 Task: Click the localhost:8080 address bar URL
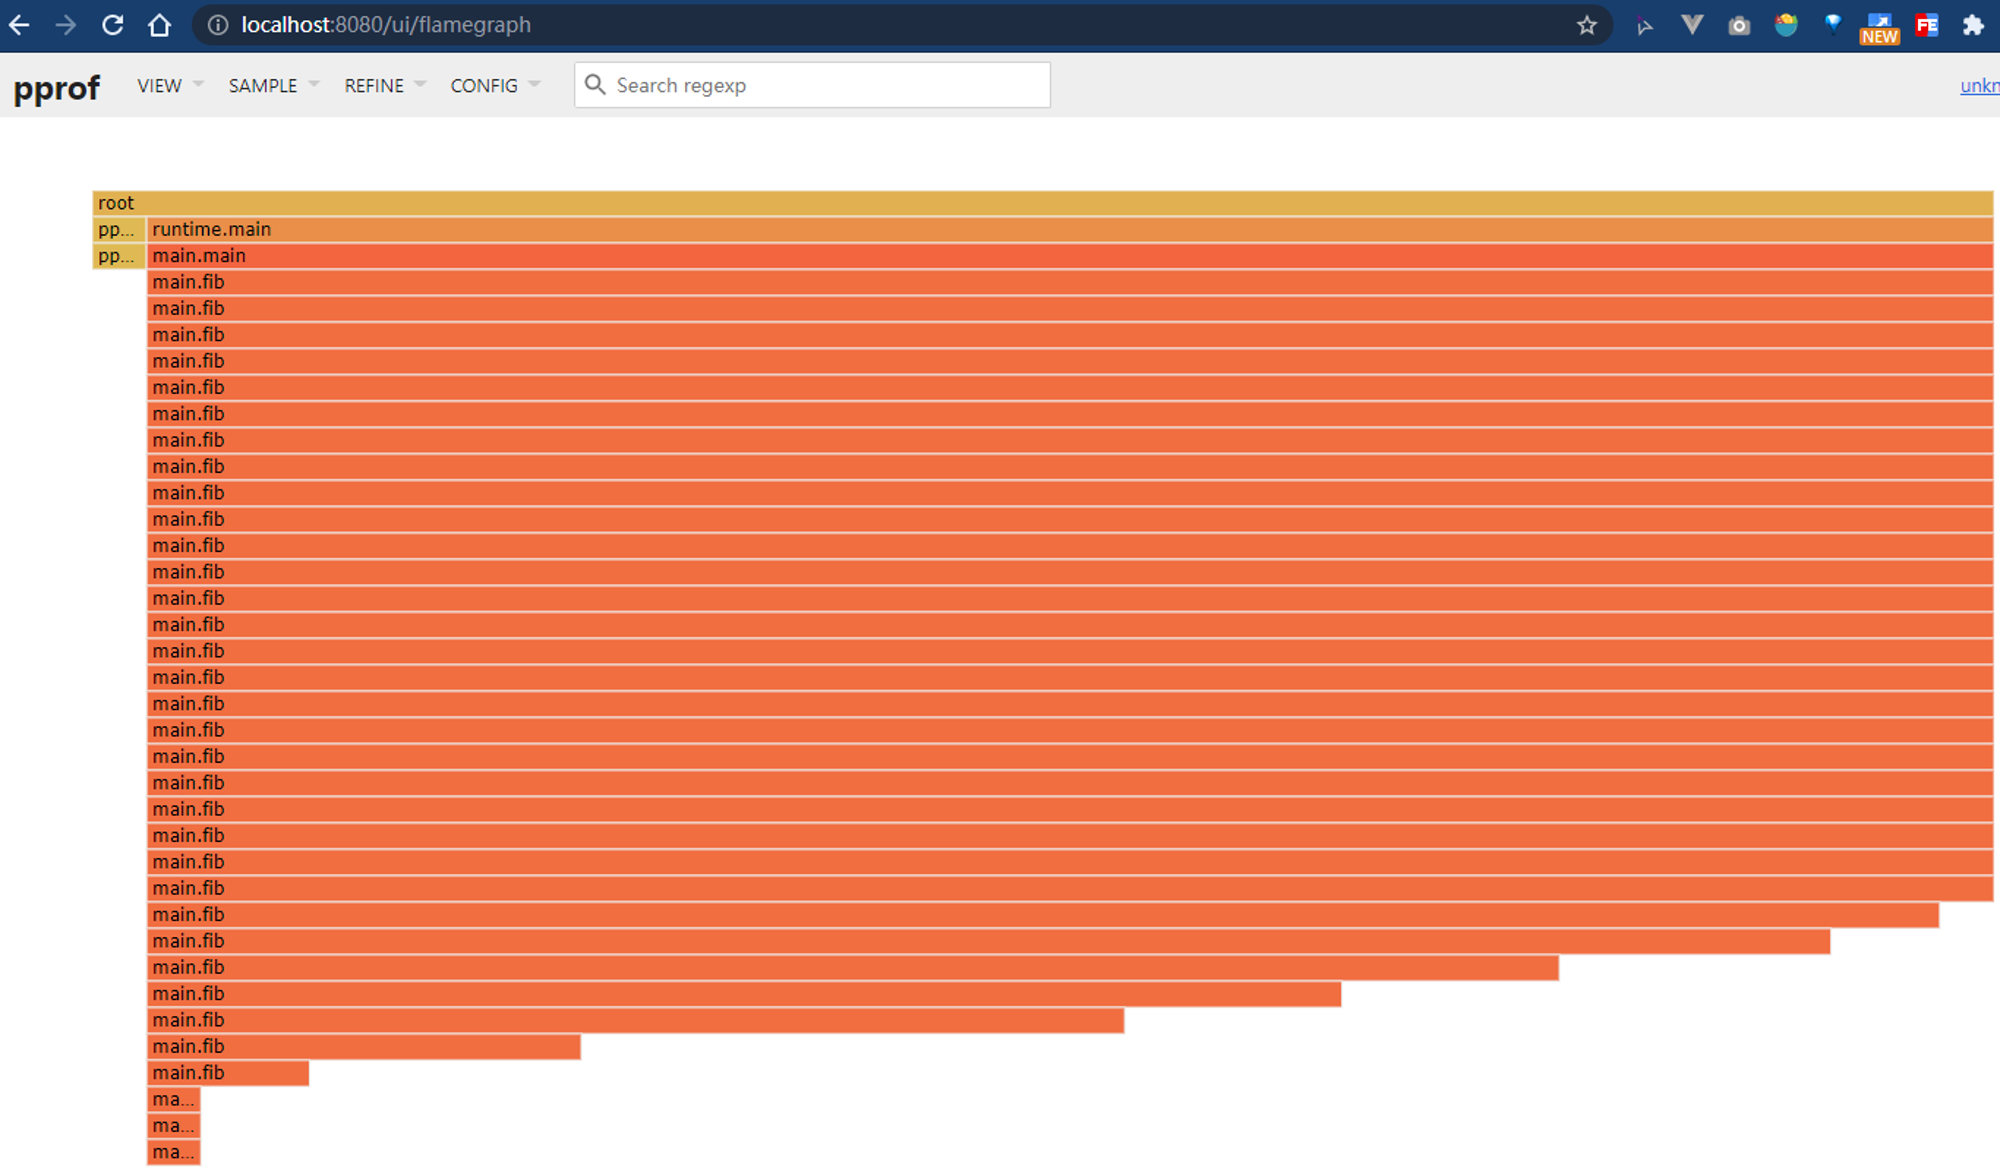click(x=386, y=25)
